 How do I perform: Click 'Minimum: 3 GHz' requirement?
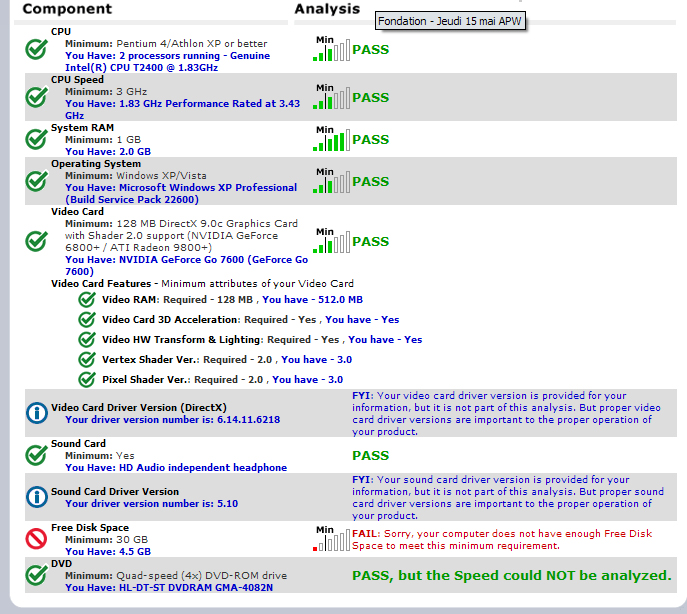[x=106, y=92]
